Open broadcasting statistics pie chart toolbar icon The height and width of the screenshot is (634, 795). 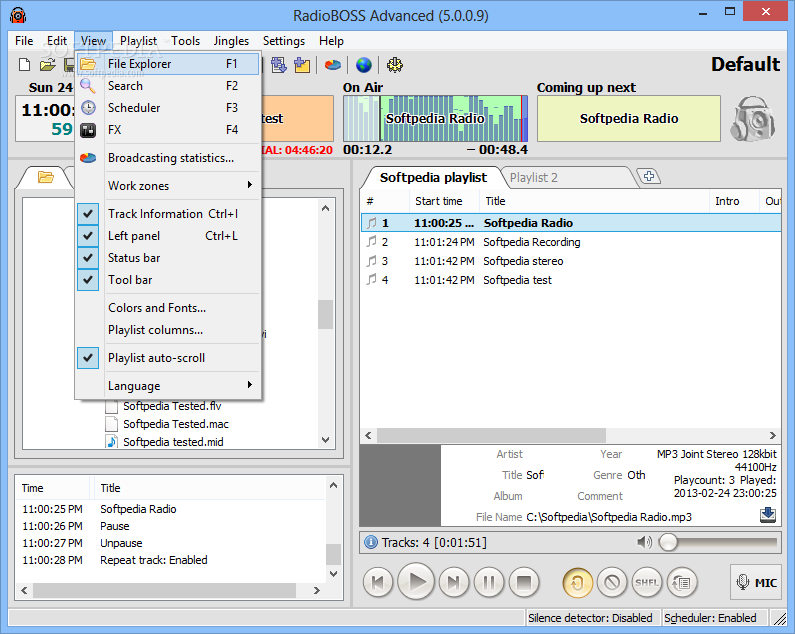point(333,64)
